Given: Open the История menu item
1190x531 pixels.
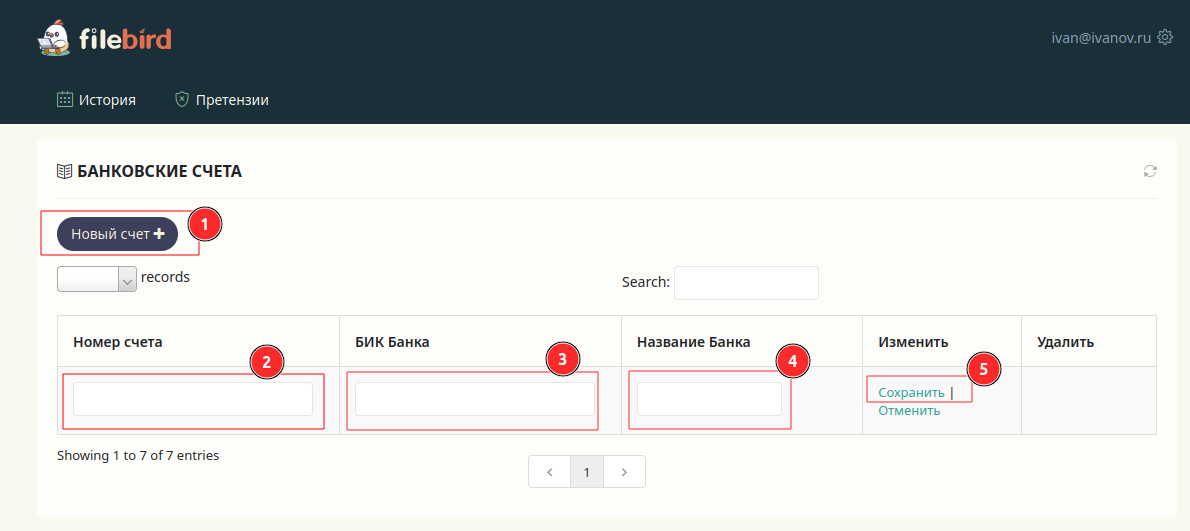Looking at the screenshot, I should (97, 100).
